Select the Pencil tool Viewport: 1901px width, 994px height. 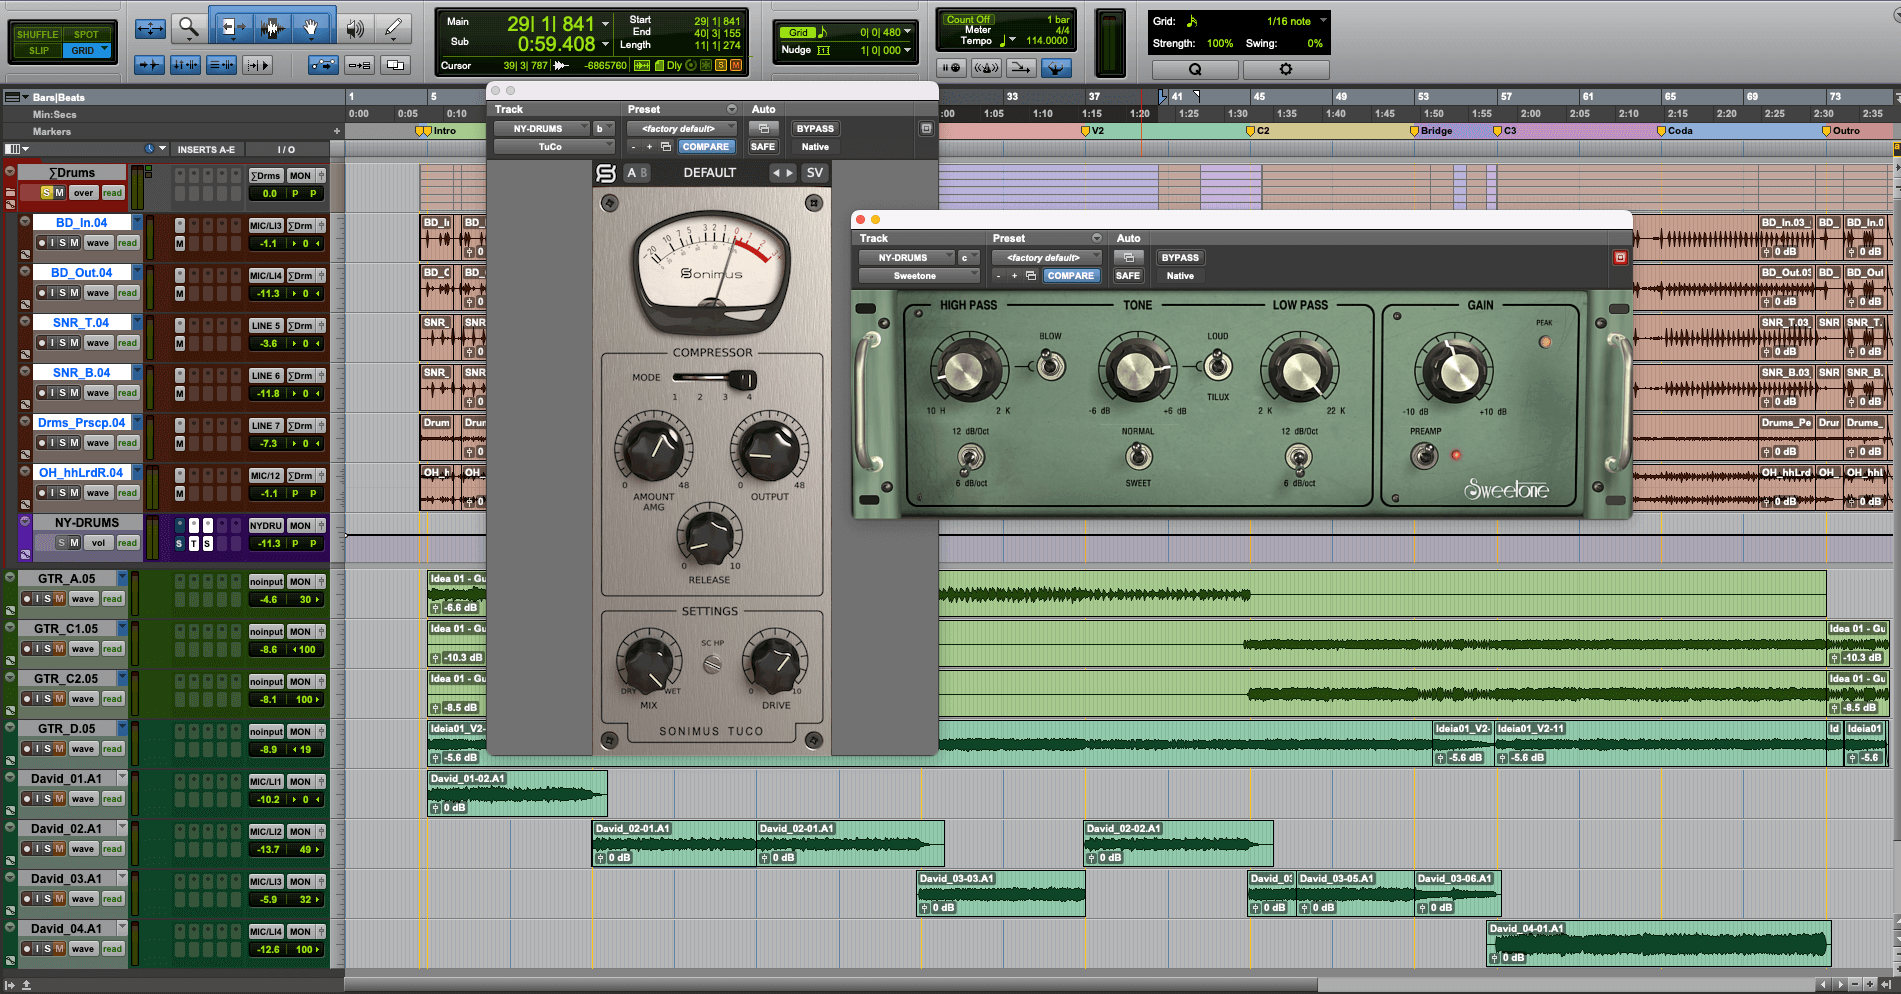[x=394, y=28]
